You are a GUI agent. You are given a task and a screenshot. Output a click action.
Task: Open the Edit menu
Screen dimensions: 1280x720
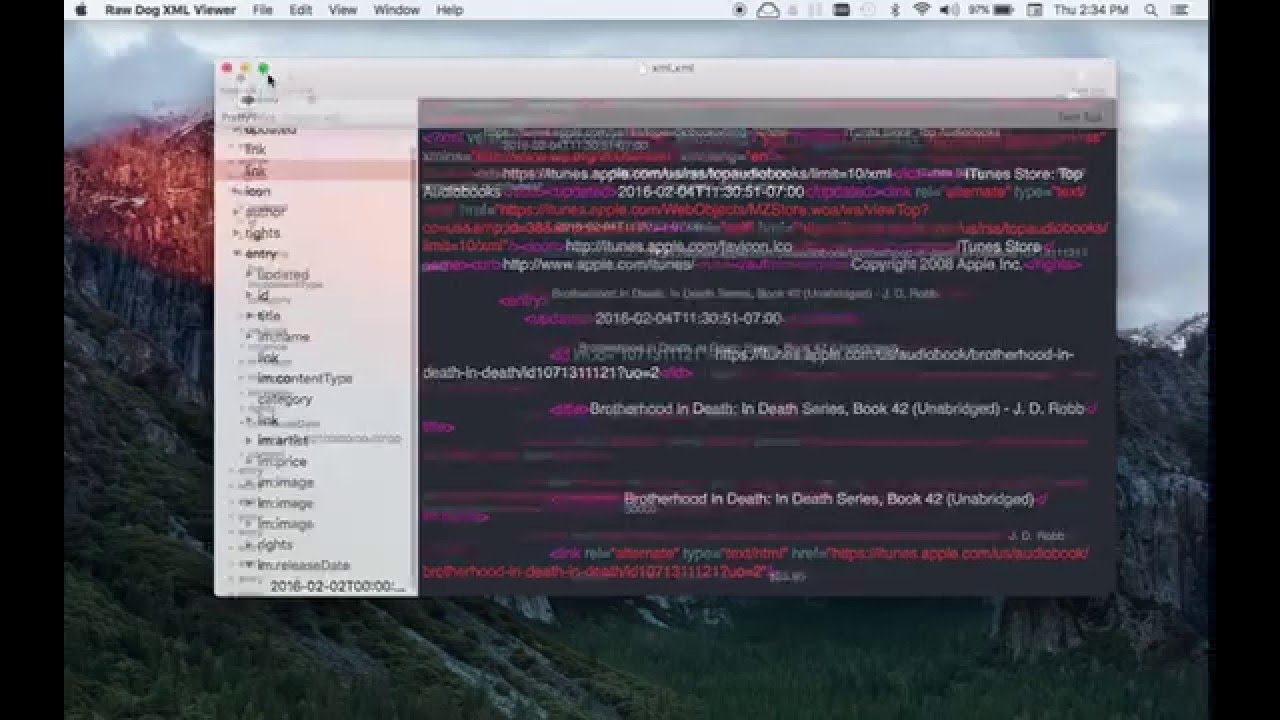[301, 10]
